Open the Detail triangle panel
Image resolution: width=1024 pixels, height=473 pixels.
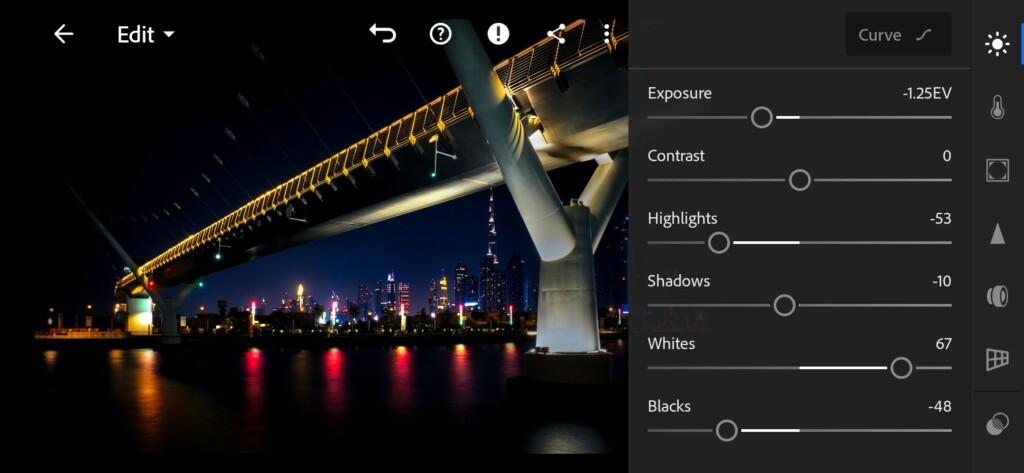tap(997, 233)
